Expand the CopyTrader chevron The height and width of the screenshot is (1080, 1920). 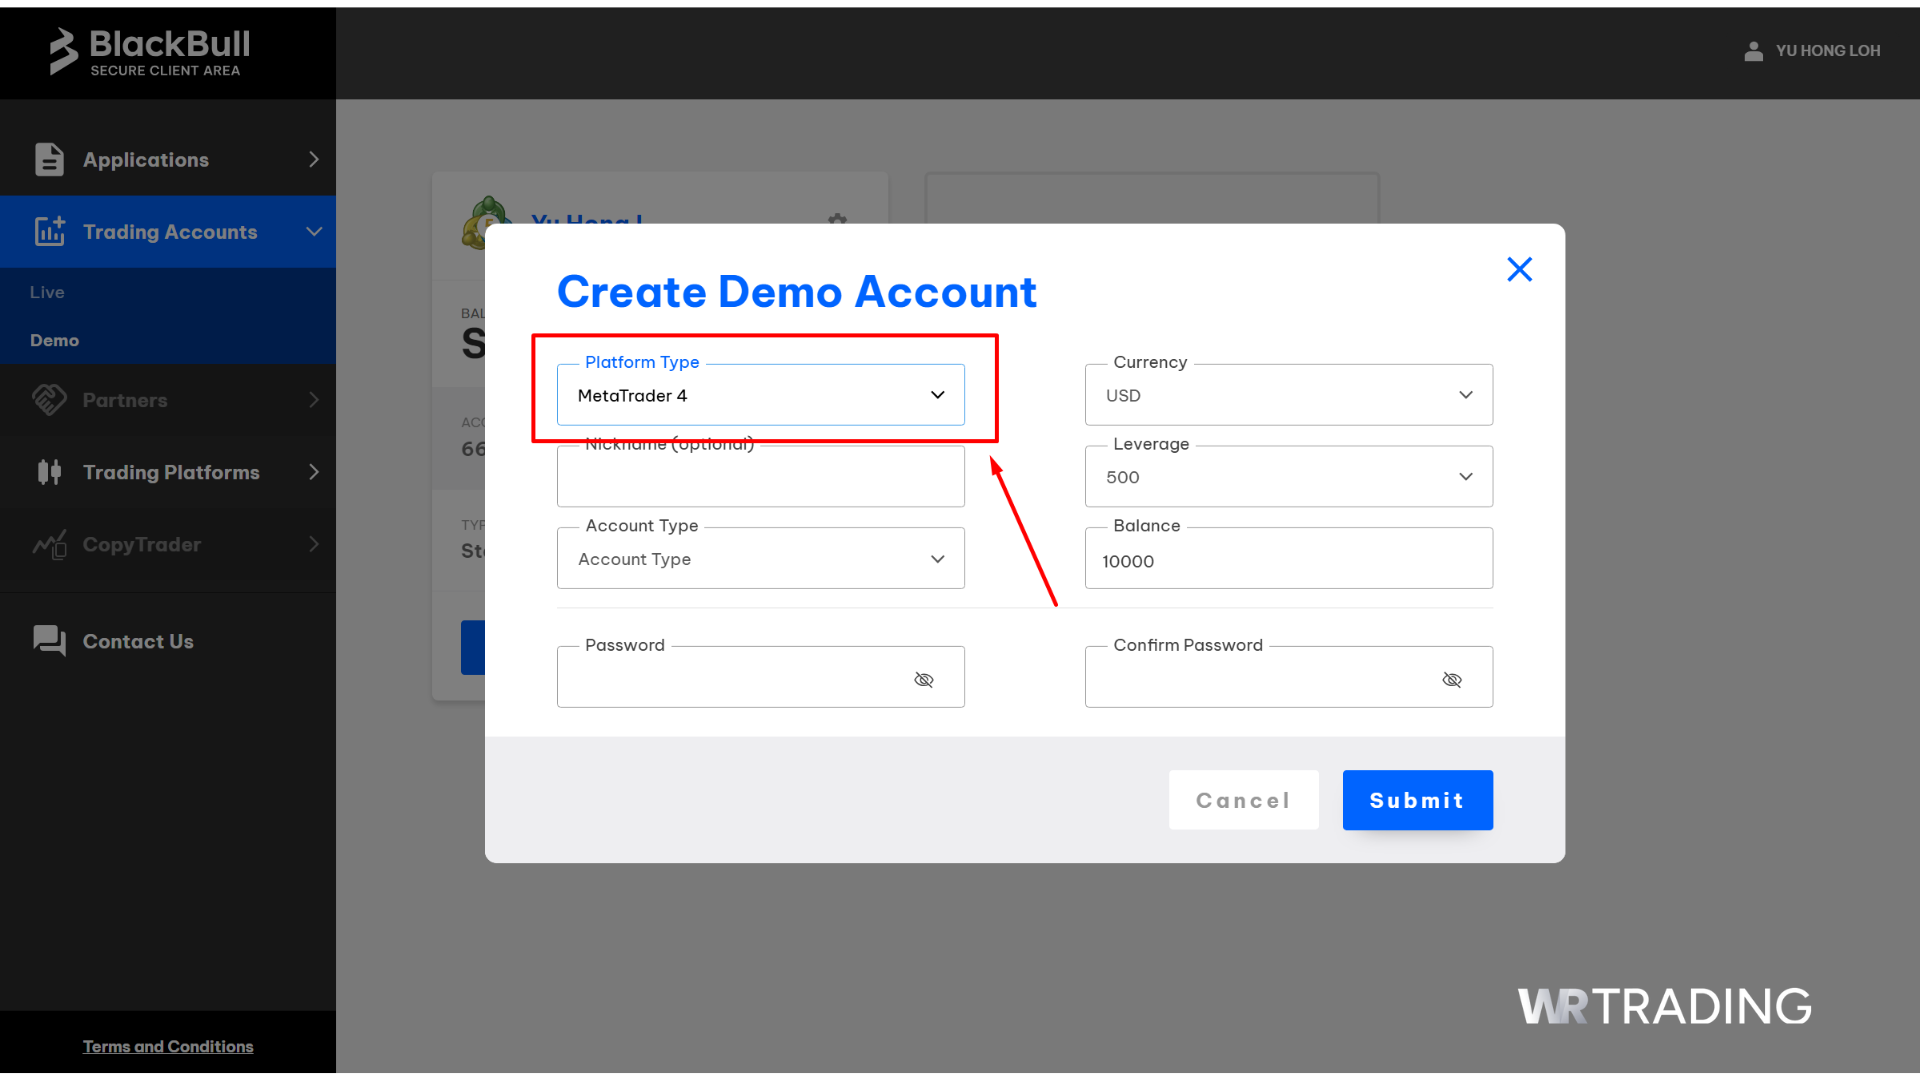pos(314,544)
